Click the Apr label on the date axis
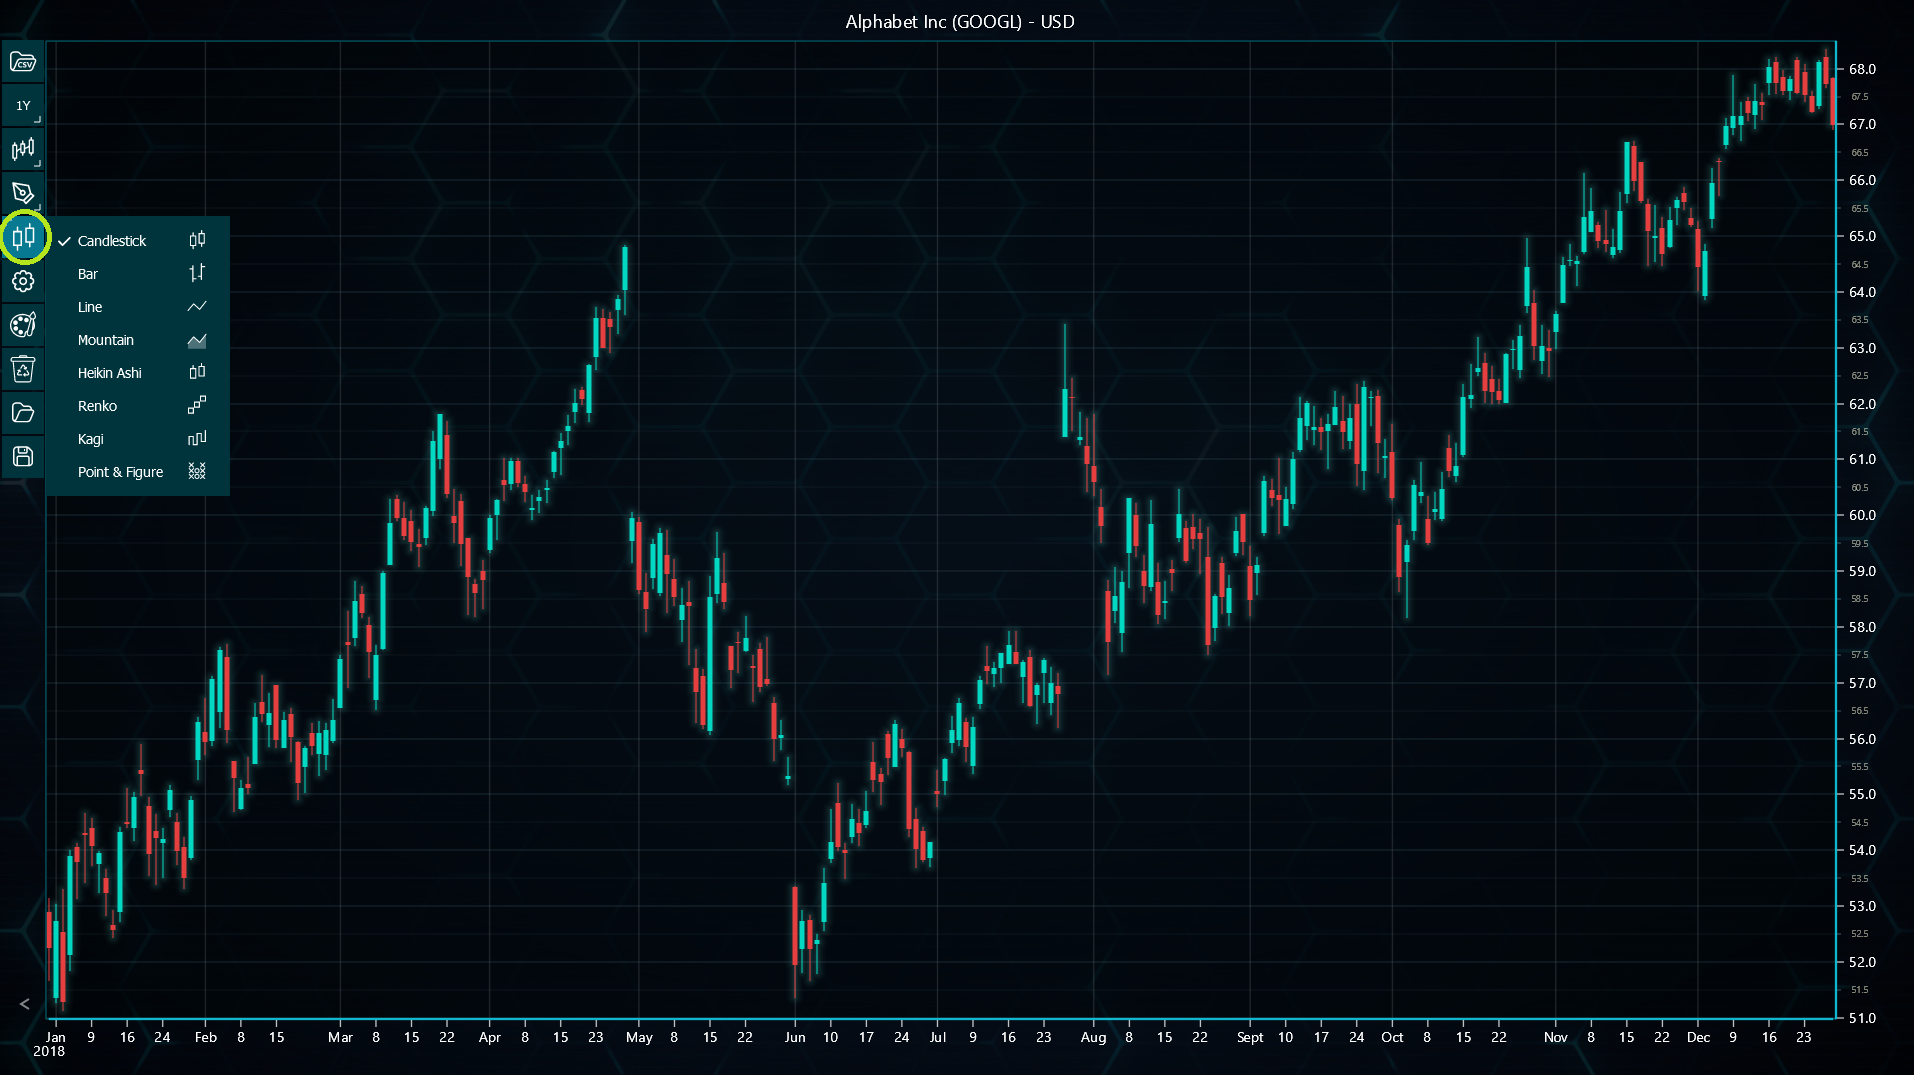This screenshot has height=1075, width=1914. click(489, 1037)
